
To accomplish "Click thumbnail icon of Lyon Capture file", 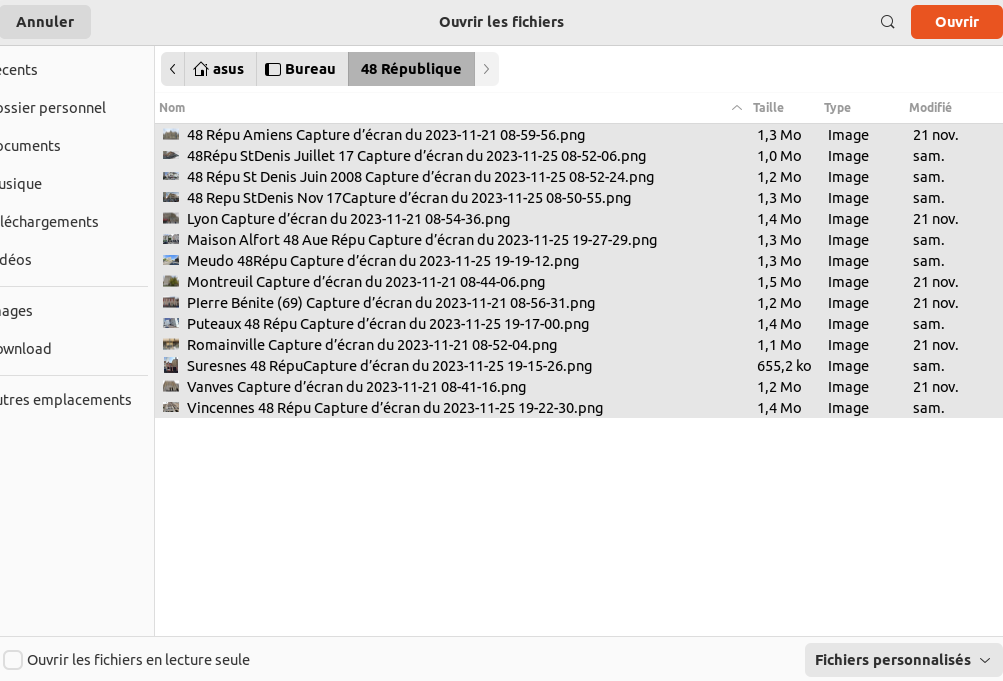I will 171,219.
